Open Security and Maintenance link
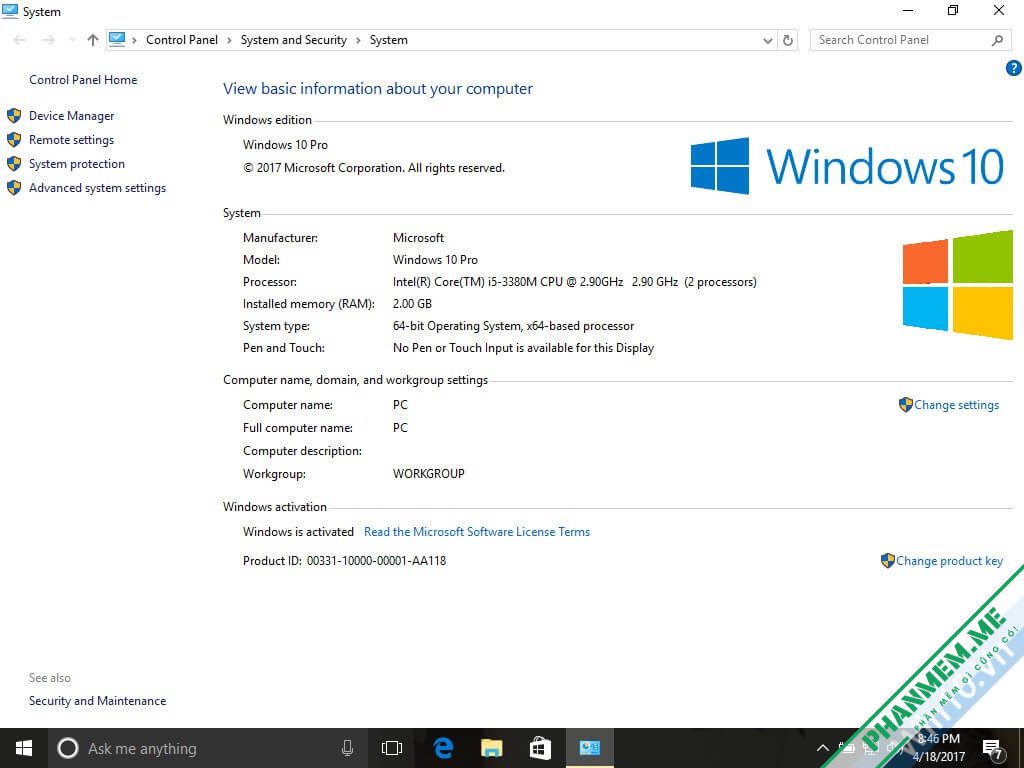 point(97,701)
